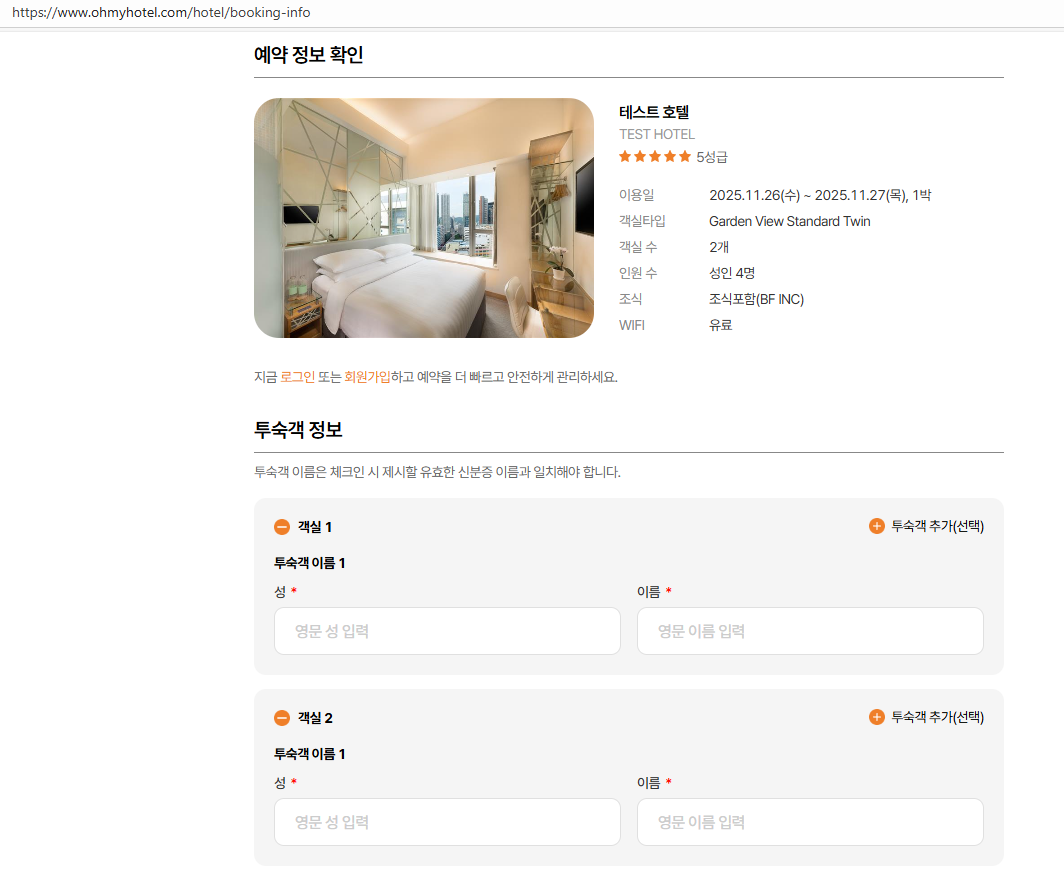The image size is (1064, 884).
Task: Click the plus icon in 객실 1
Action: point(877,526)
